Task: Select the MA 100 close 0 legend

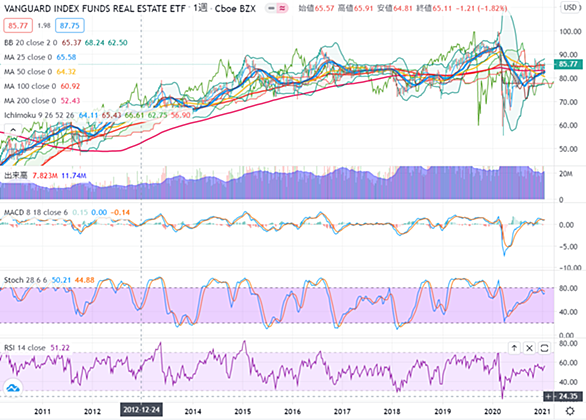Action: click(x=30, y=86)
